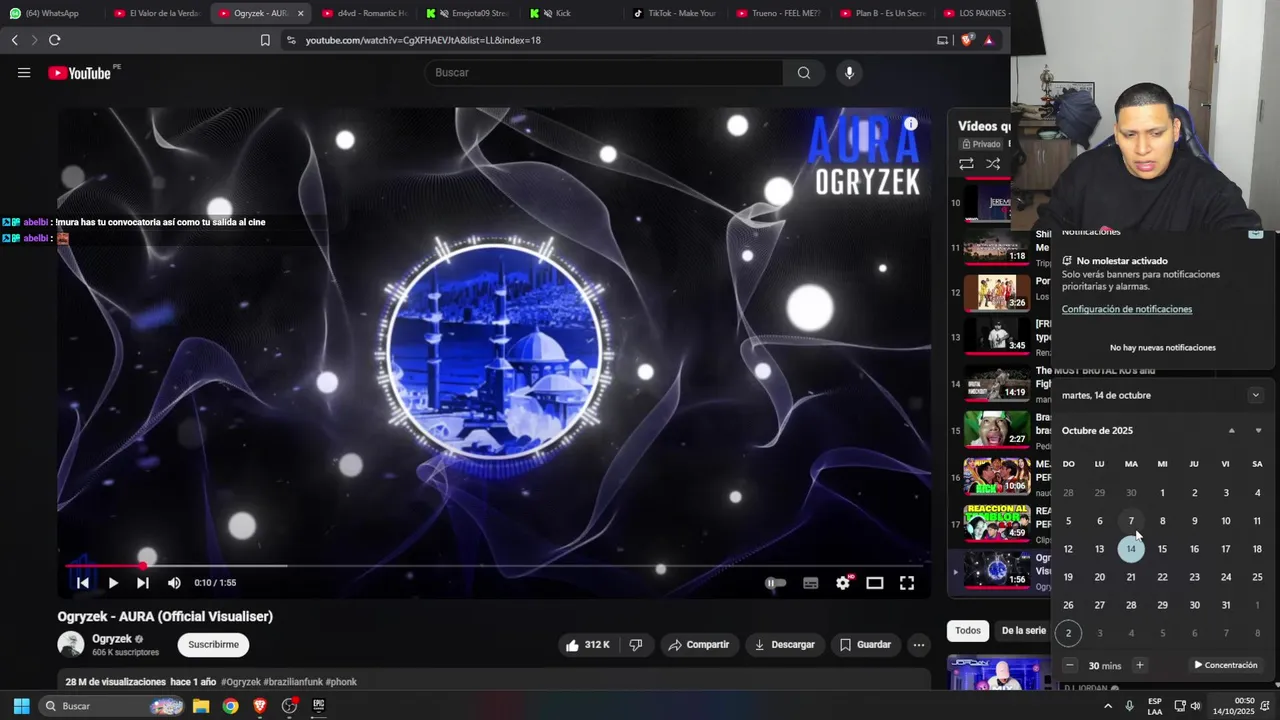Close the Ogryzek - AURA tab

point(300,13)
